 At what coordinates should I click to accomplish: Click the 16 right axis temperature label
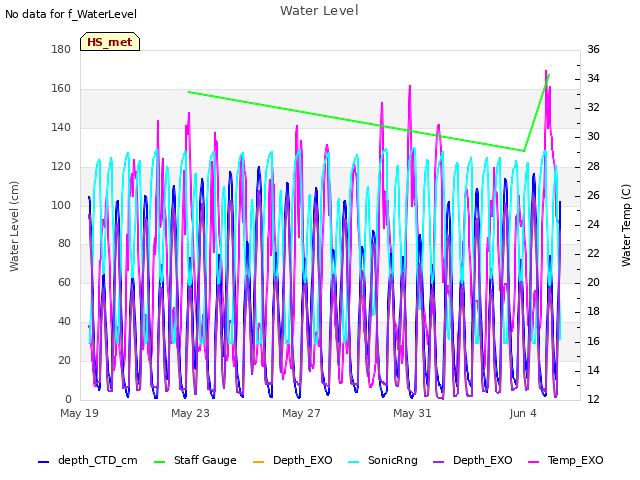(x=593, y=341)
